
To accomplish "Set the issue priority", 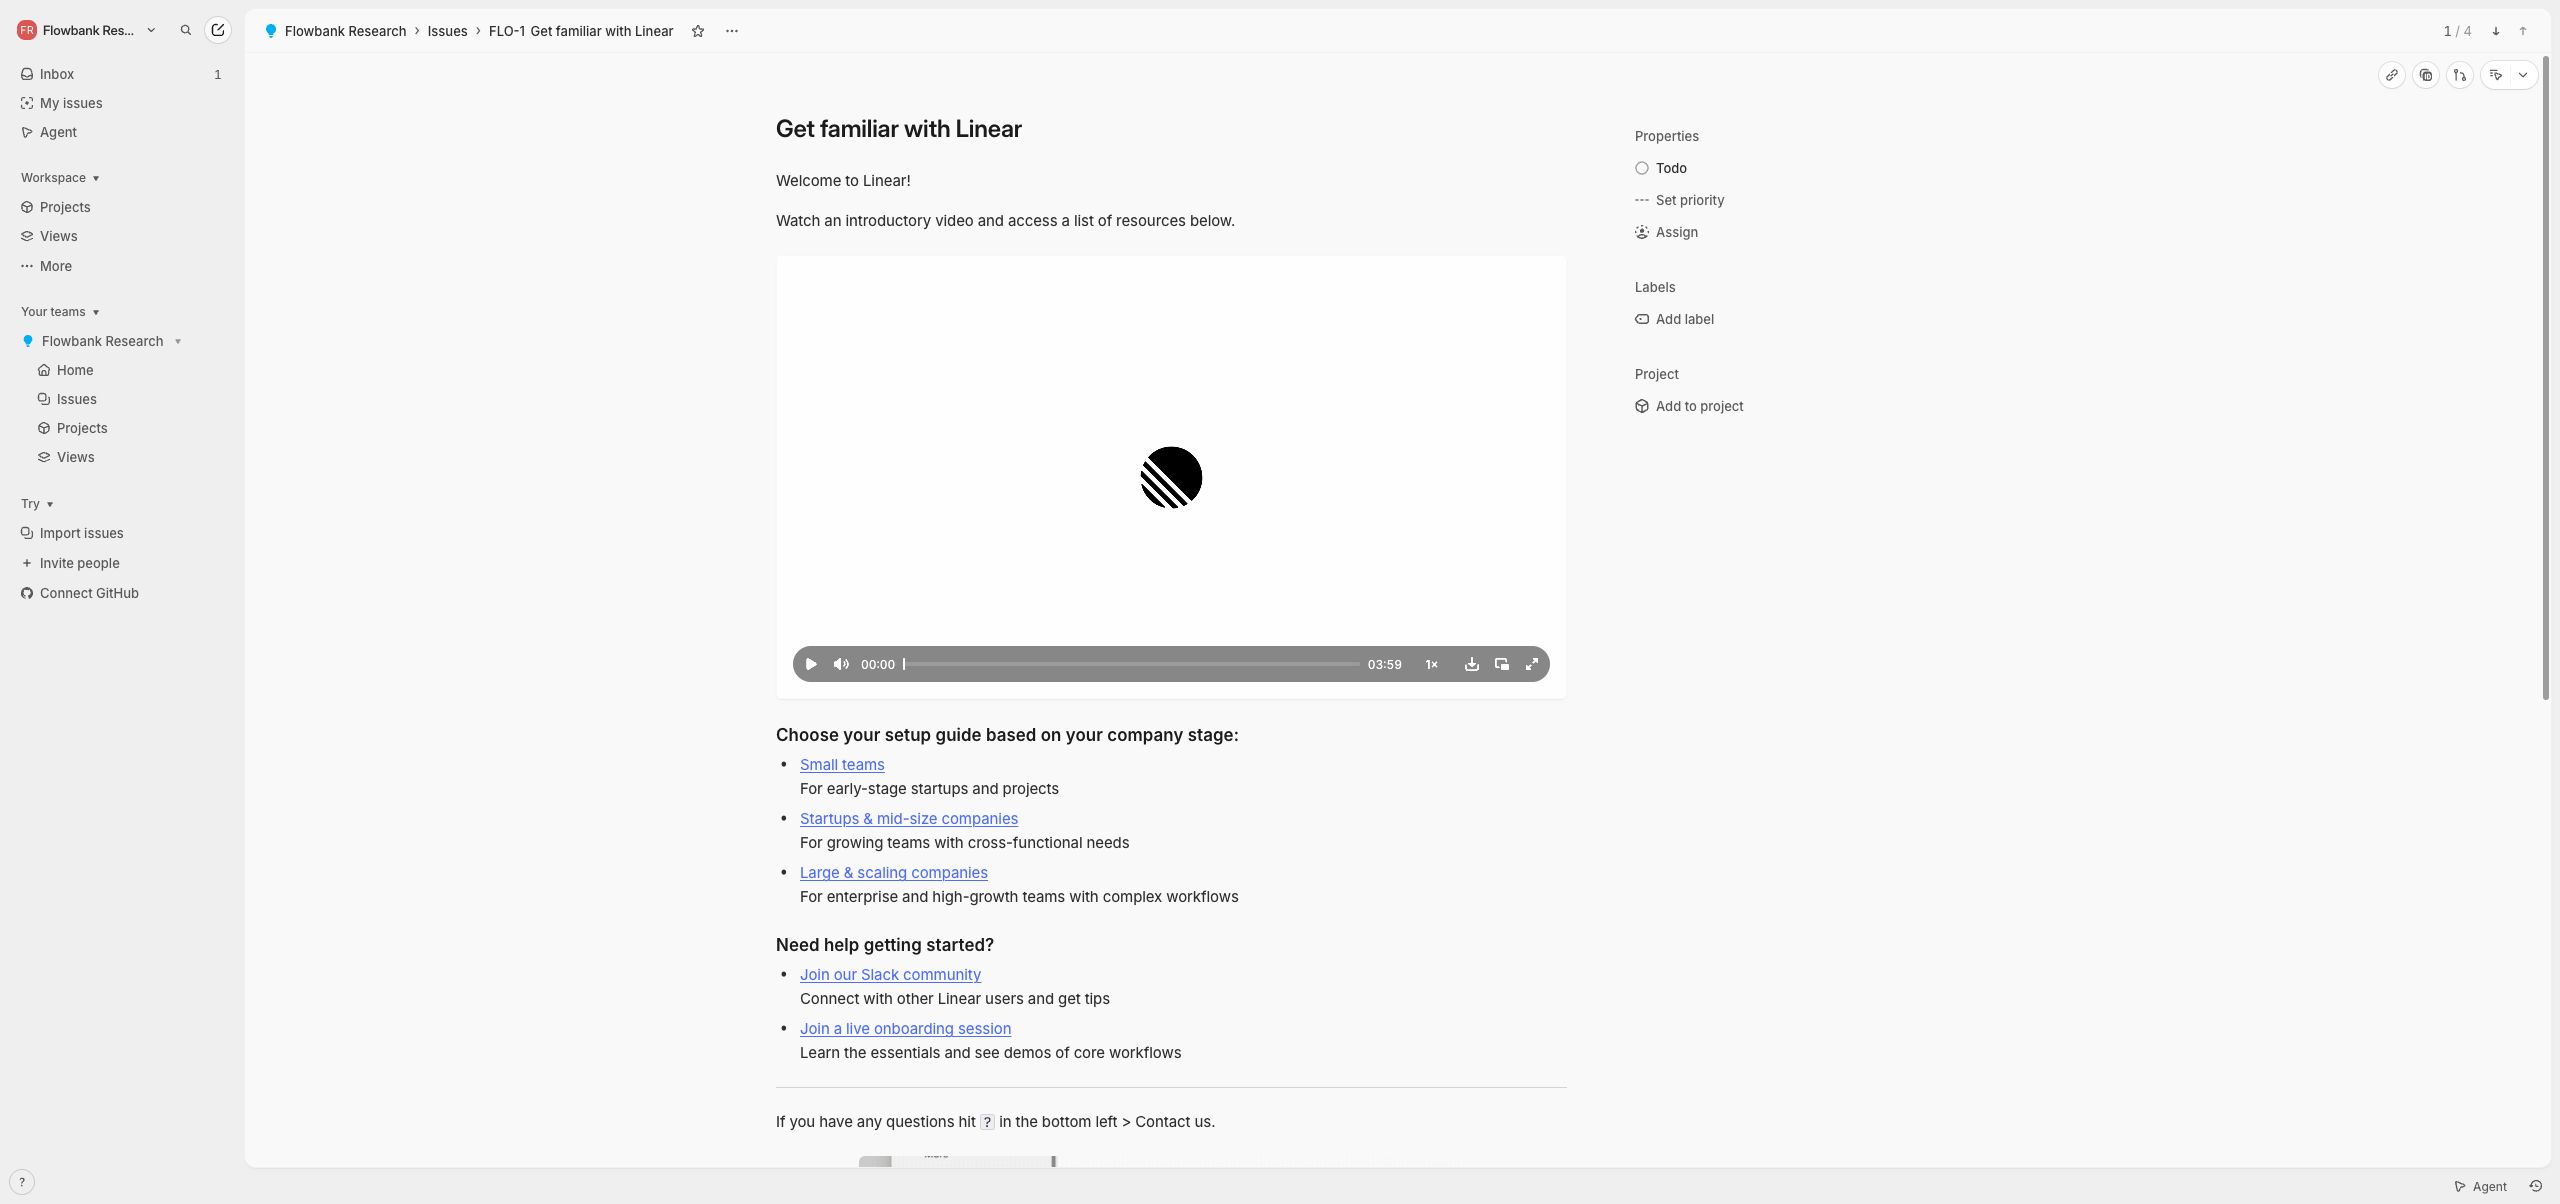I will 1680,200.
